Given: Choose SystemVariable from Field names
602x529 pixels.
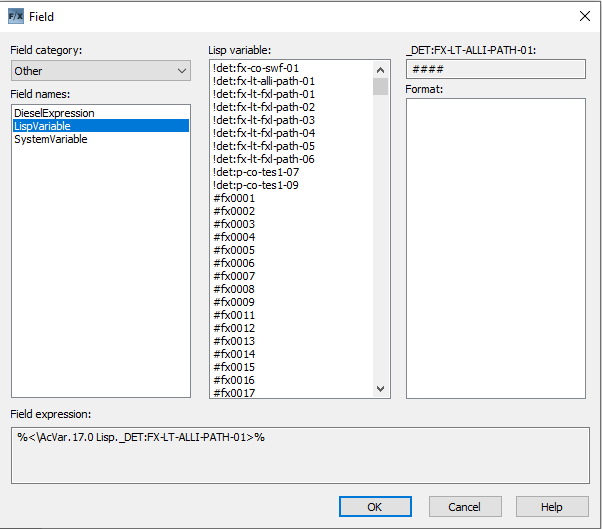Looking at the screenshot, I should (51, 139).
